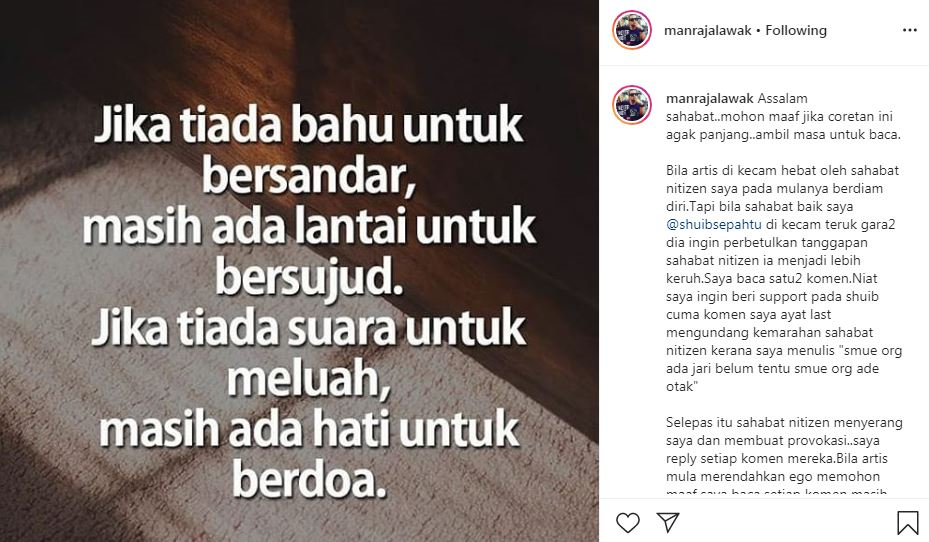Click the greeting text 'Assalam' in the caption
The height and width of the screenshot is (542, 929).
tap(782, 98)
